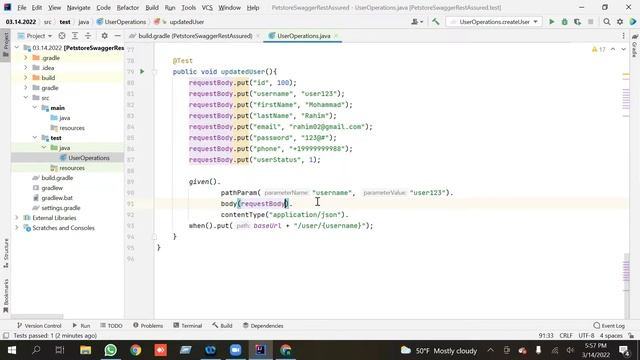The width and height of the screenshot is (640, 360).
Task: Collapse all icon in Project panel
Action: pos(88,36)
